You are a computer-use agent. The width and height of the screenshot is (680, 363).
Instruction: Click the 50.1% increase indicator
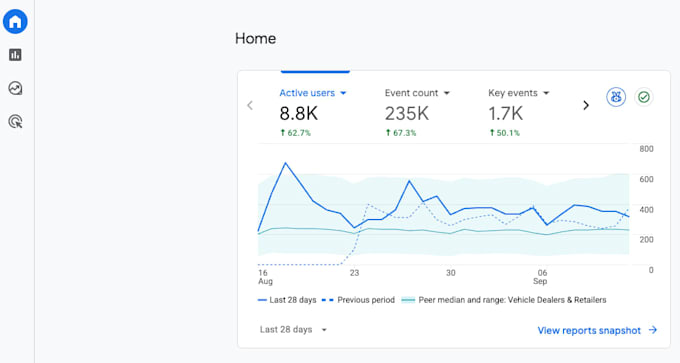click(504, 133)
